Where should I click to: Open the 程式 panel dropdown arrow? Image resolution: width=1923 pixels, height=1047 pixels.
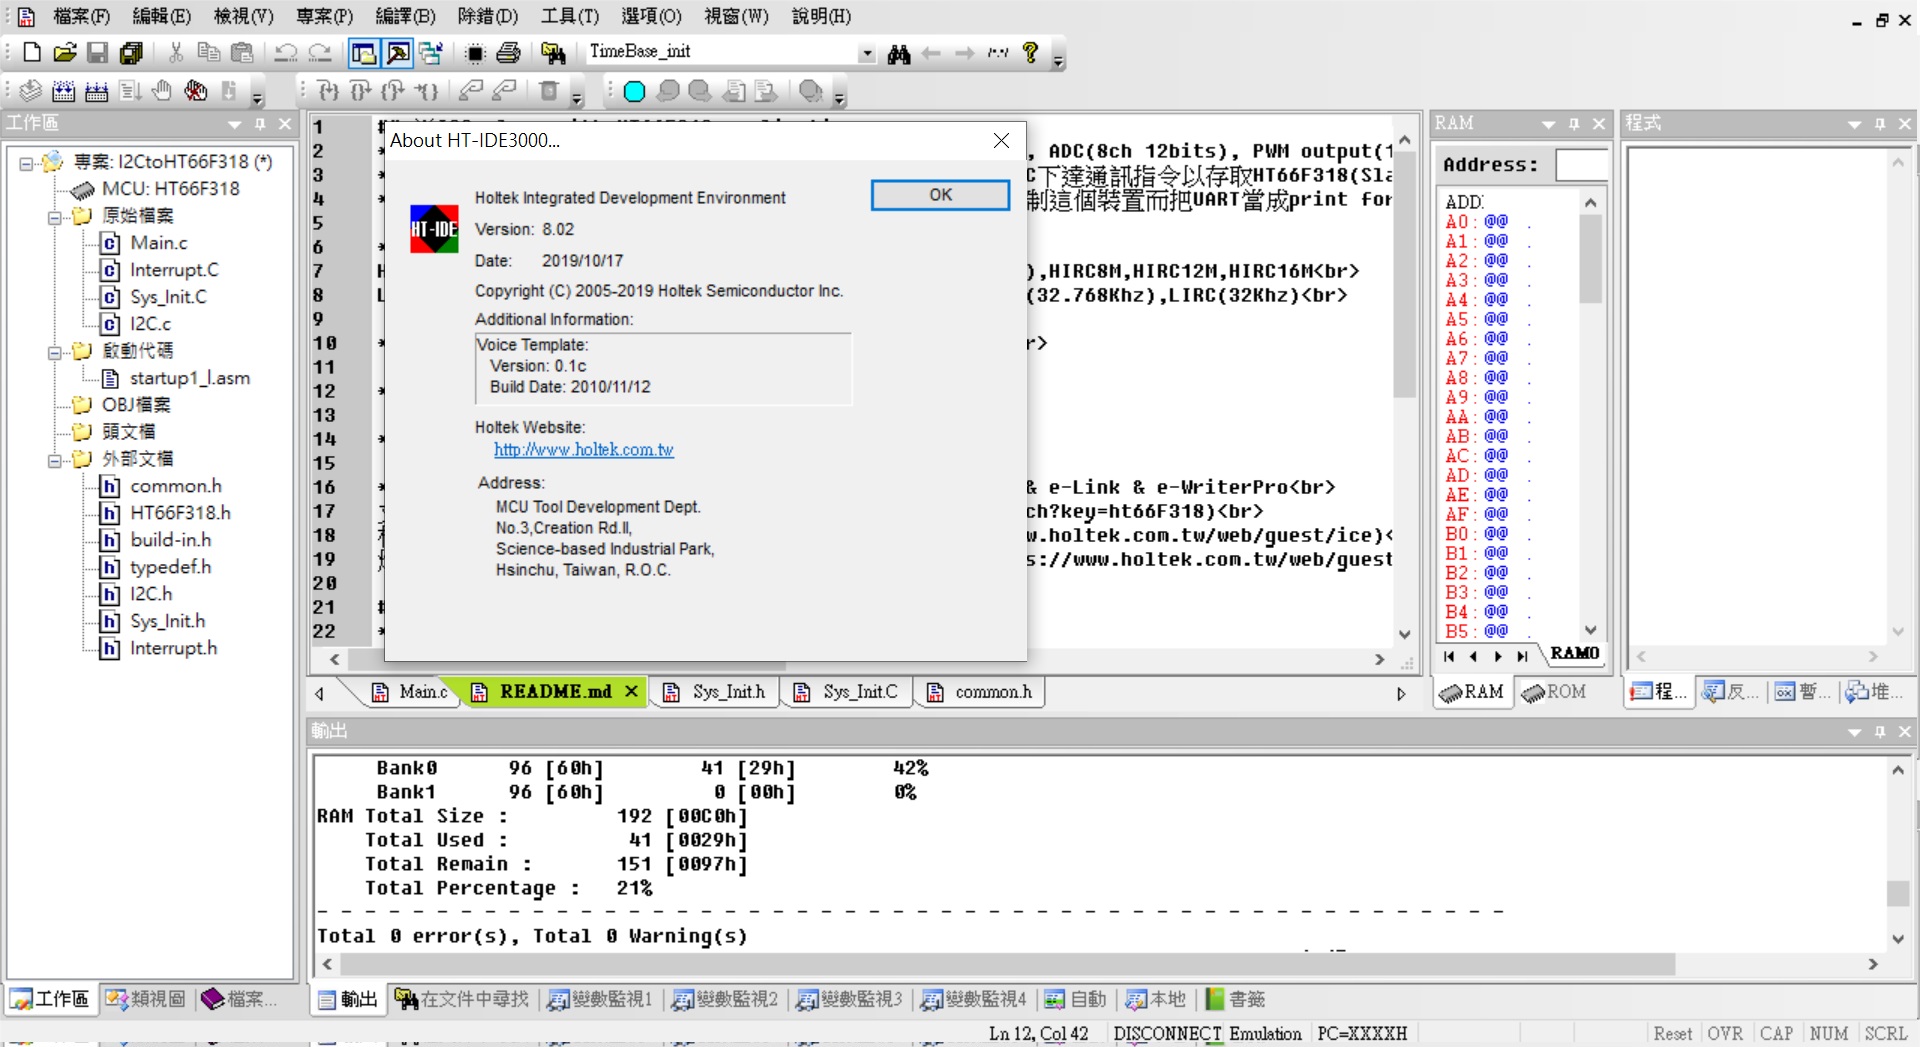tap(1854, 124)
